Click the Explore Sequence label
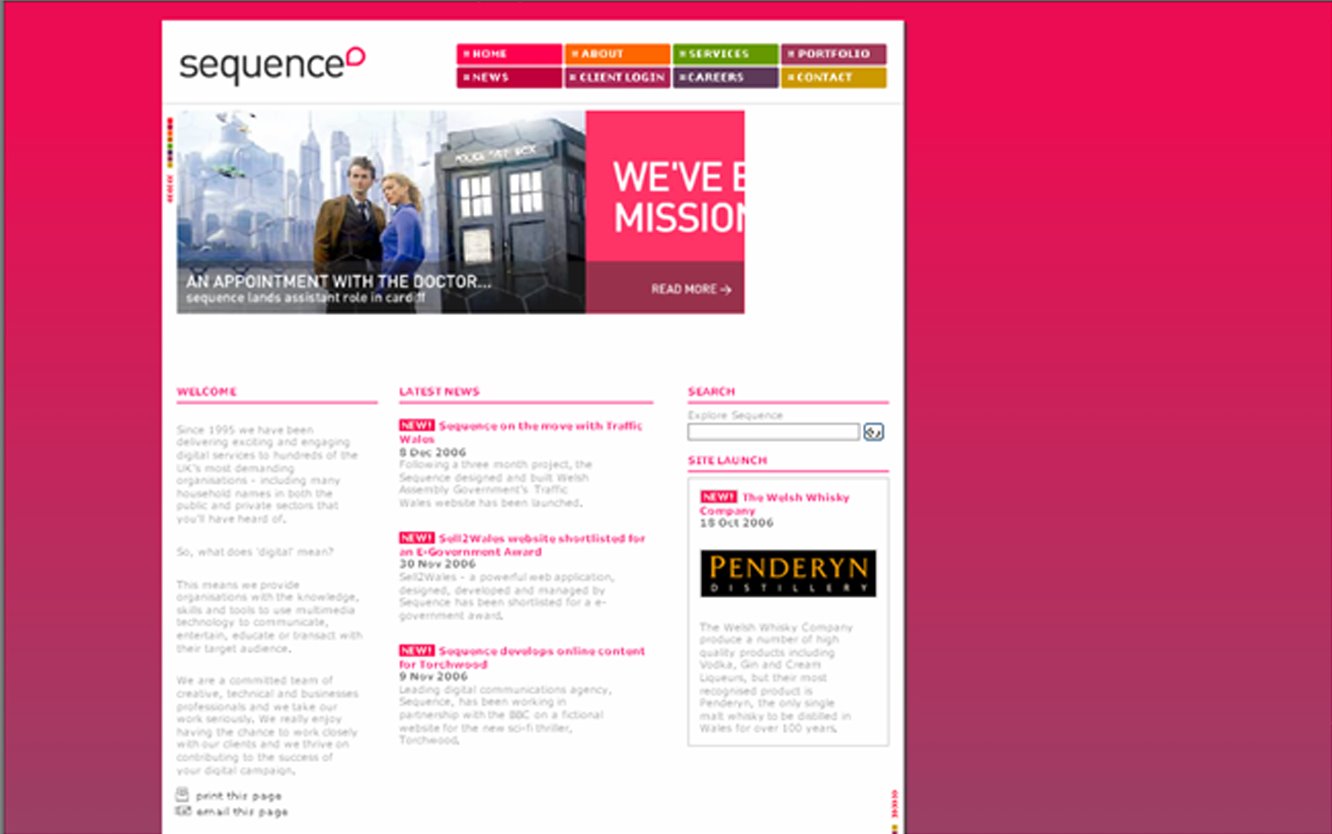The height and width of the screenshot is (834, 1332). 735,415
